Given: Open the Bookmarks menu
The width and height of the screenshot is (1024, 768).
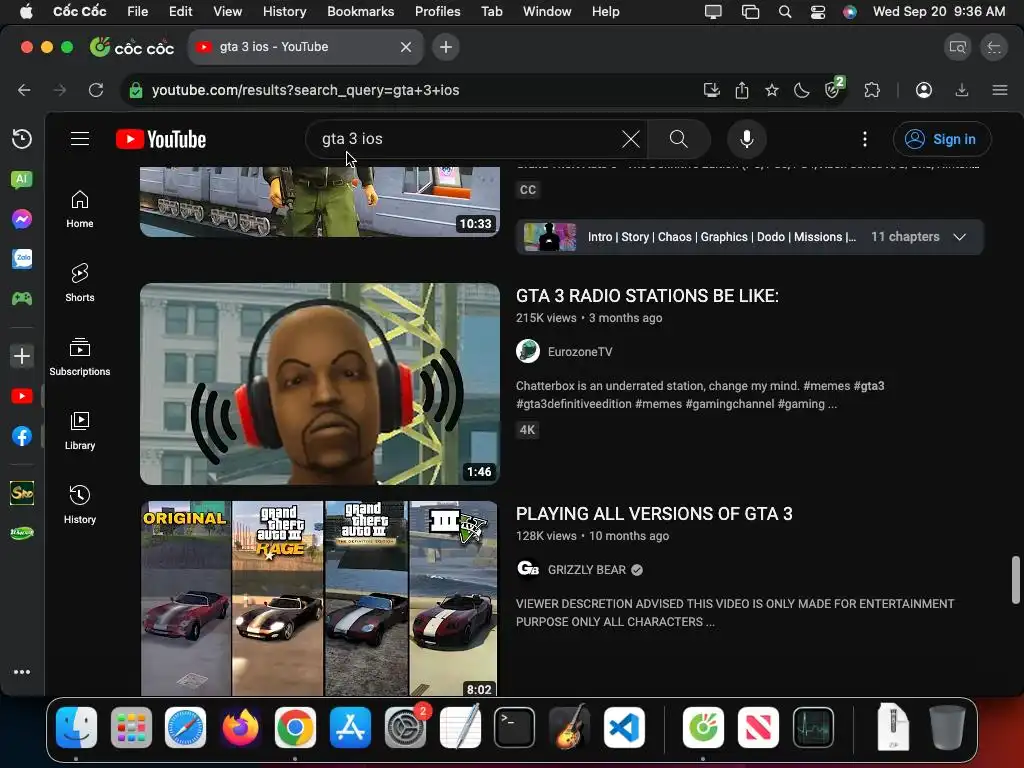Looking at the screenshot, I should [x=360, y=12].
